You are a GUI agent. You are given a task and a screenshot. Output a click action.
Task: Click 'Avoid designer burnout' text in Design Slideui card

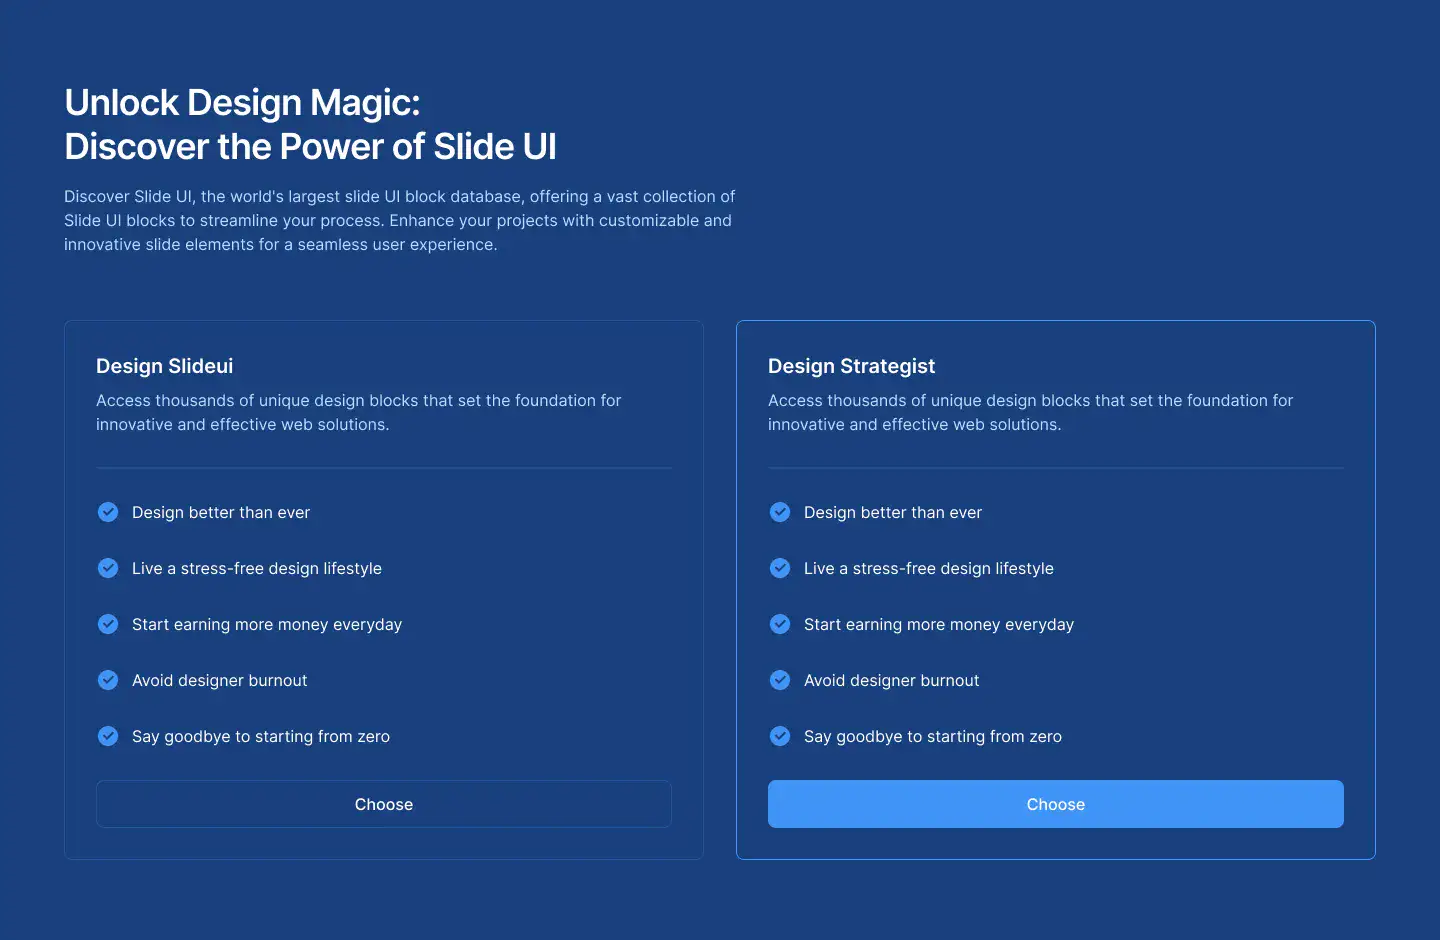[220, 680]
